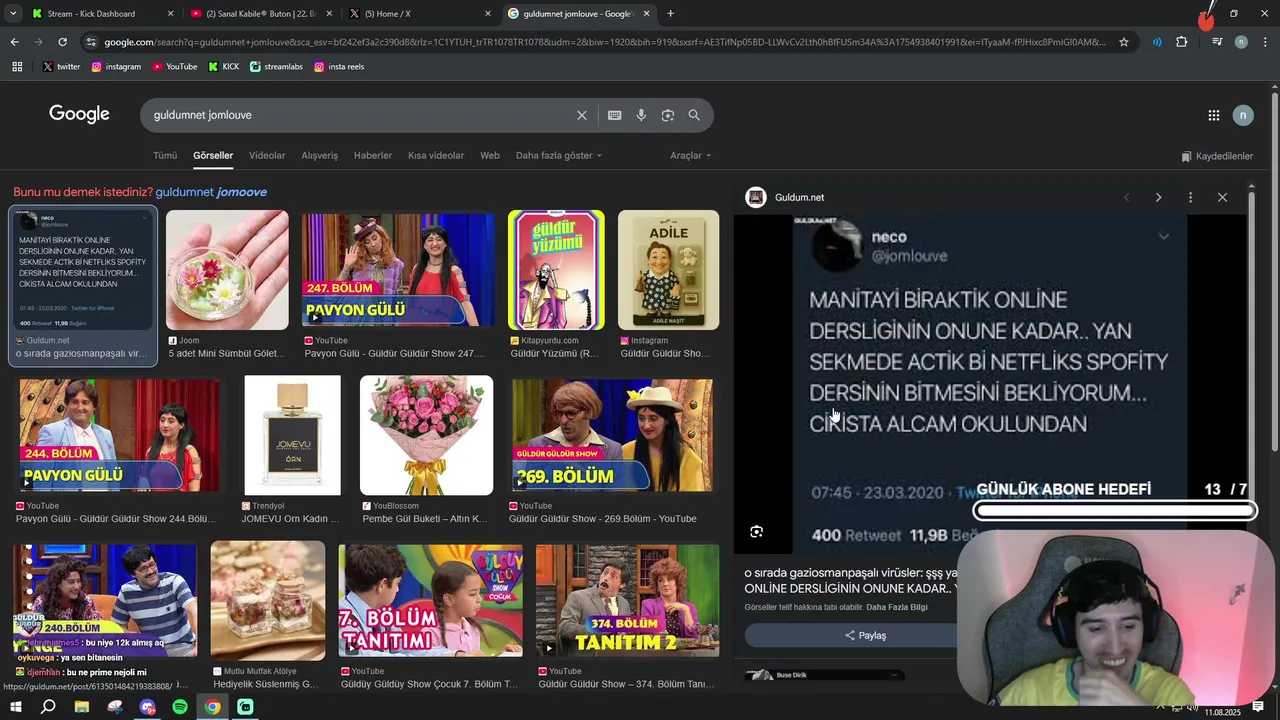The height and width of the screenshot is (720, 1280).
Task: Open the on-screen keyboard input tool
Action: 614,115
